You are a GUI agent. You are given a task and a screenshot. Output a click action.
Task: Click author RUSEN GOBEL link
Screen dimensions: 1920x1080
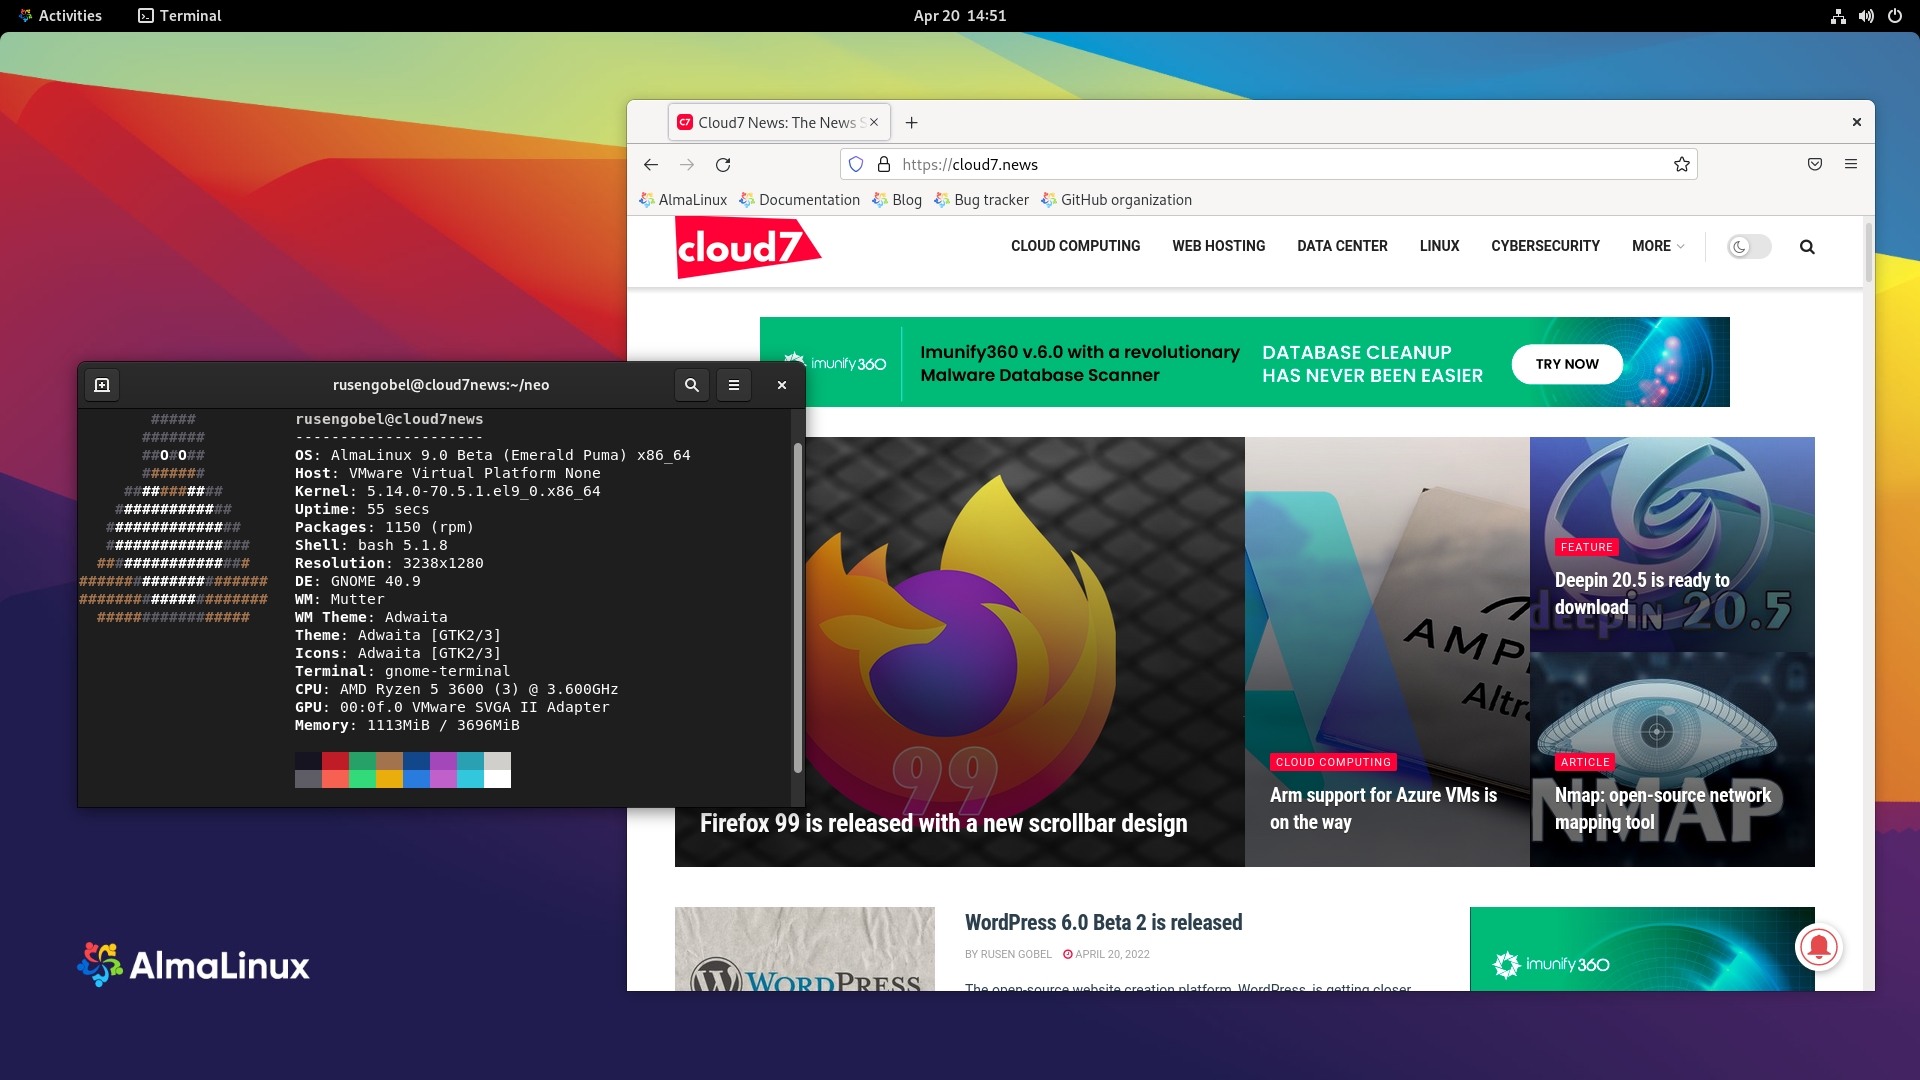click(1016, 954)
